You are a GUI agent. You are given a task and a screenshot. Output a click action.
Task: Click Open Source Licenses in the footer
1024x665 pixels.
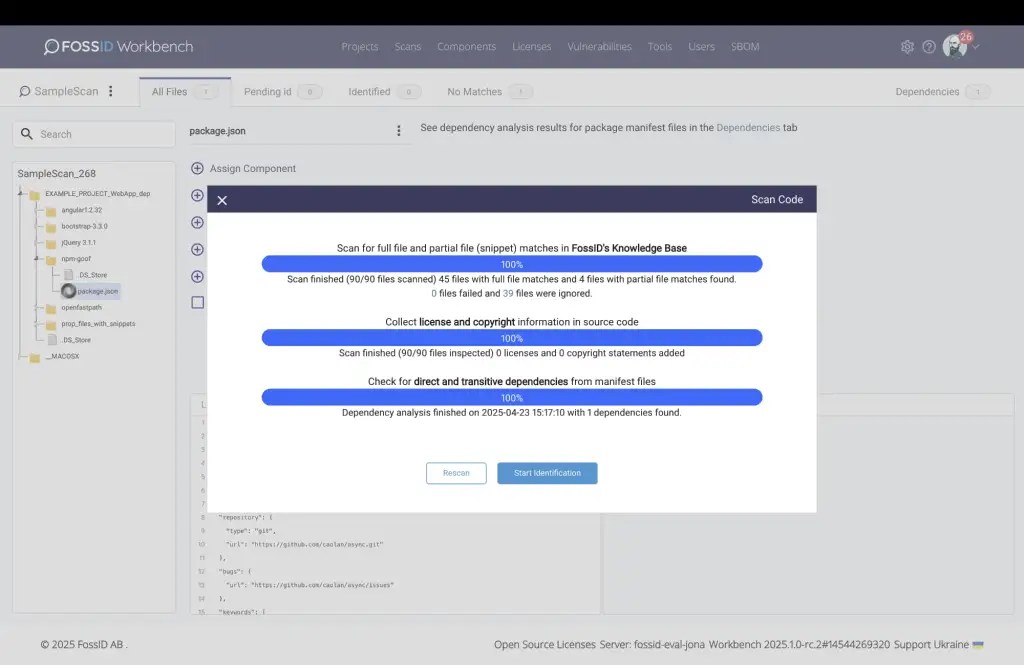545,645
